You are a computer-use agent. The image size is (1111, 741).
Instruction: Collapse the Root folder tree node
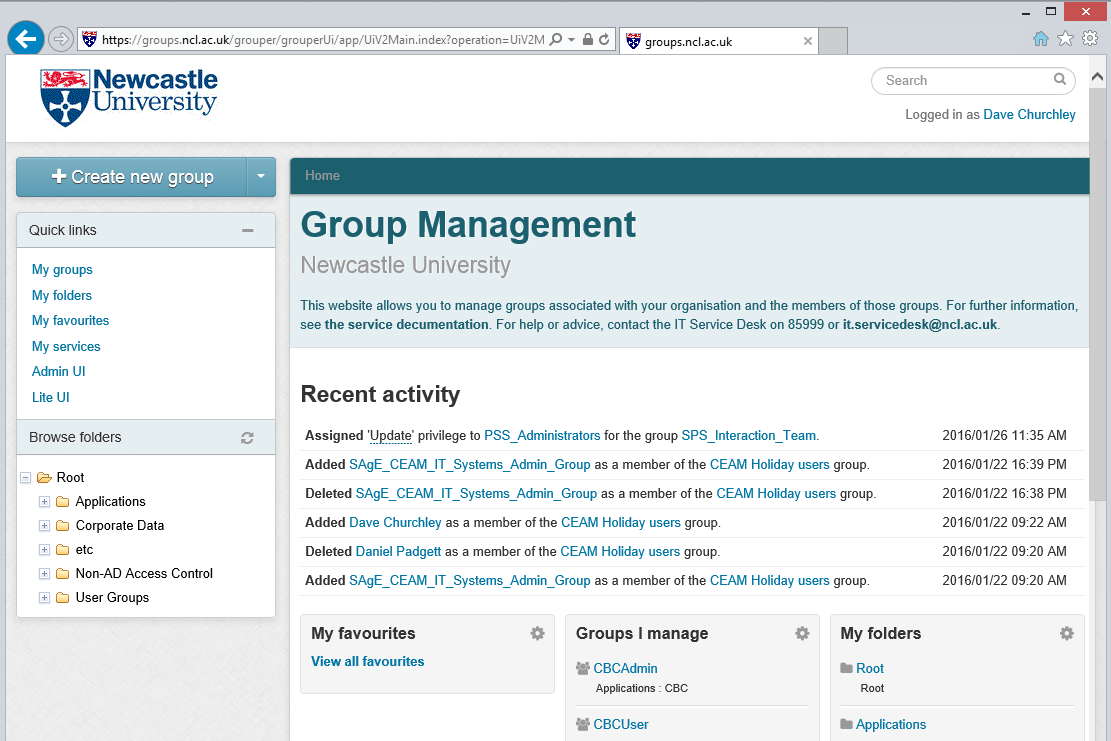tap(26, 478)
